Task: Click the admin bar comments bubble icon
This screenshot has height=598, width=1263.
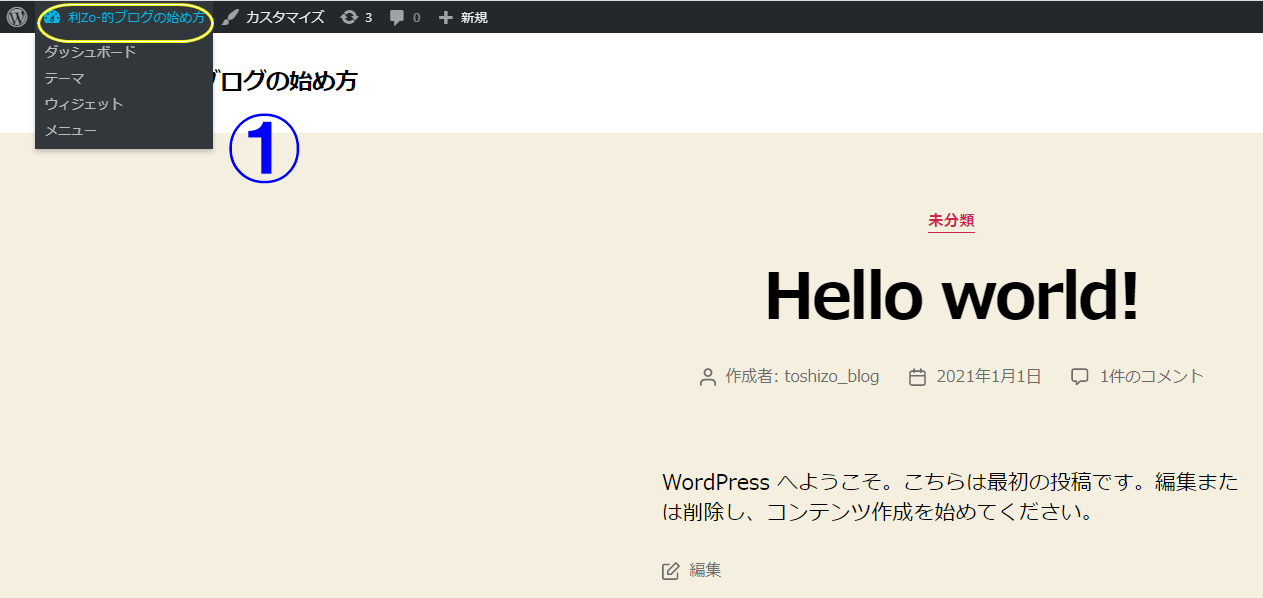Action: pos(397,17)
